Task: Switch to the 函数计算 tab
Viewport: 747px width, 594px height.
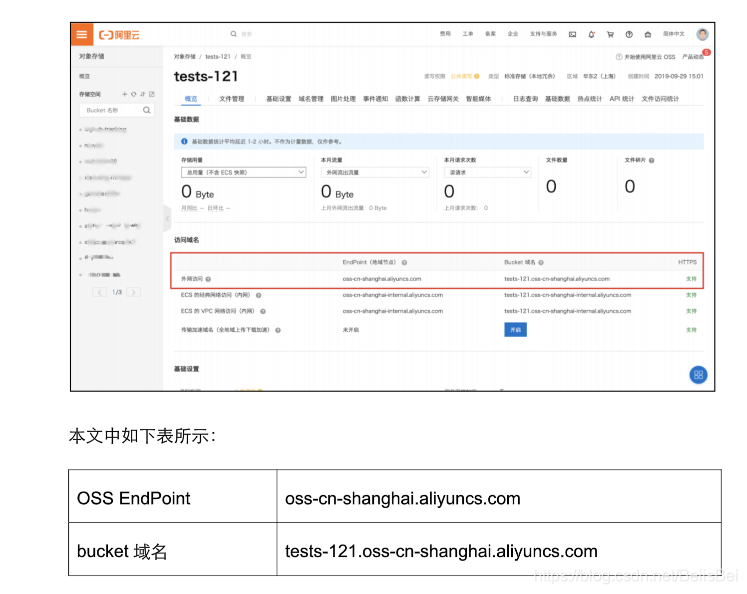Action: click(x=407, y=99)
